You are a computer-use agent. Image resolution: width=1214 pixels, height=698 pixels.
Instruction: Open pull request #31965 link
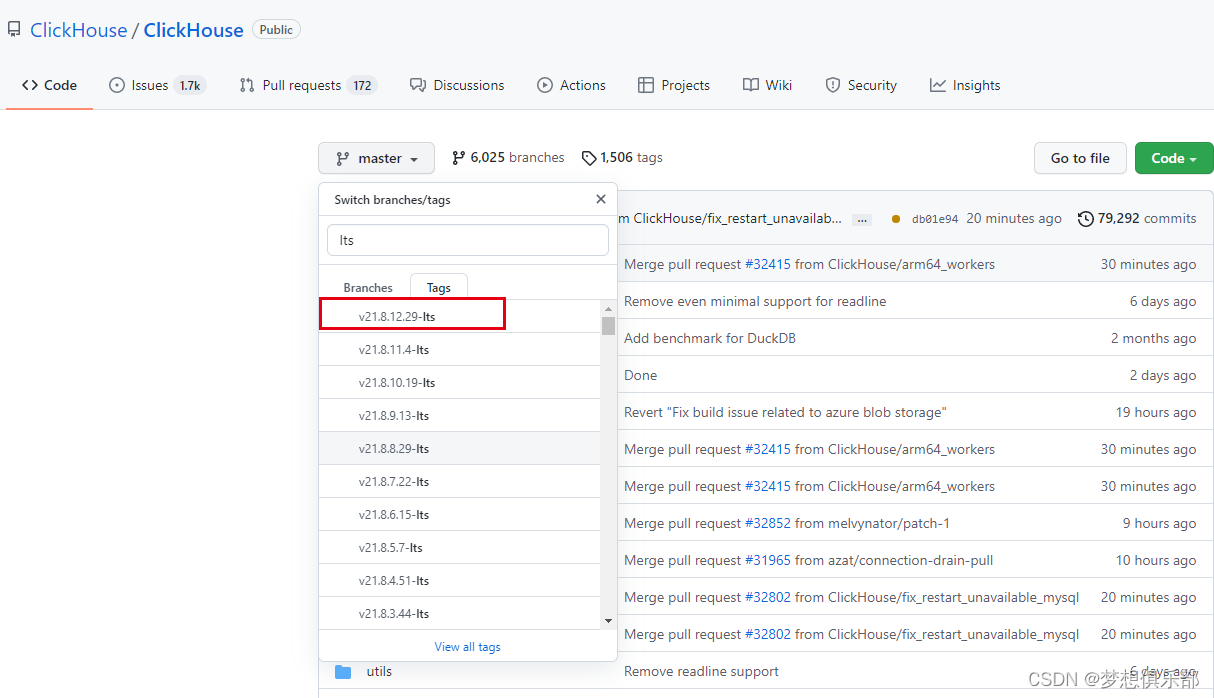point(768,560)
